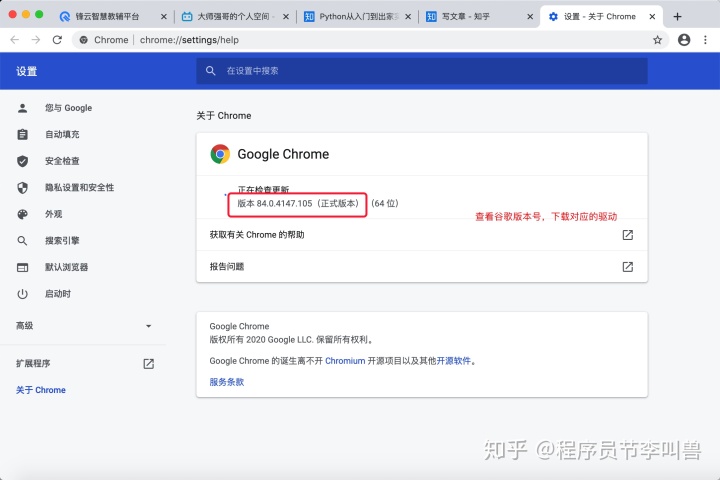
Task: Go back using the browser back arrow
Action: pyautogui.click(x=15, y=40)
